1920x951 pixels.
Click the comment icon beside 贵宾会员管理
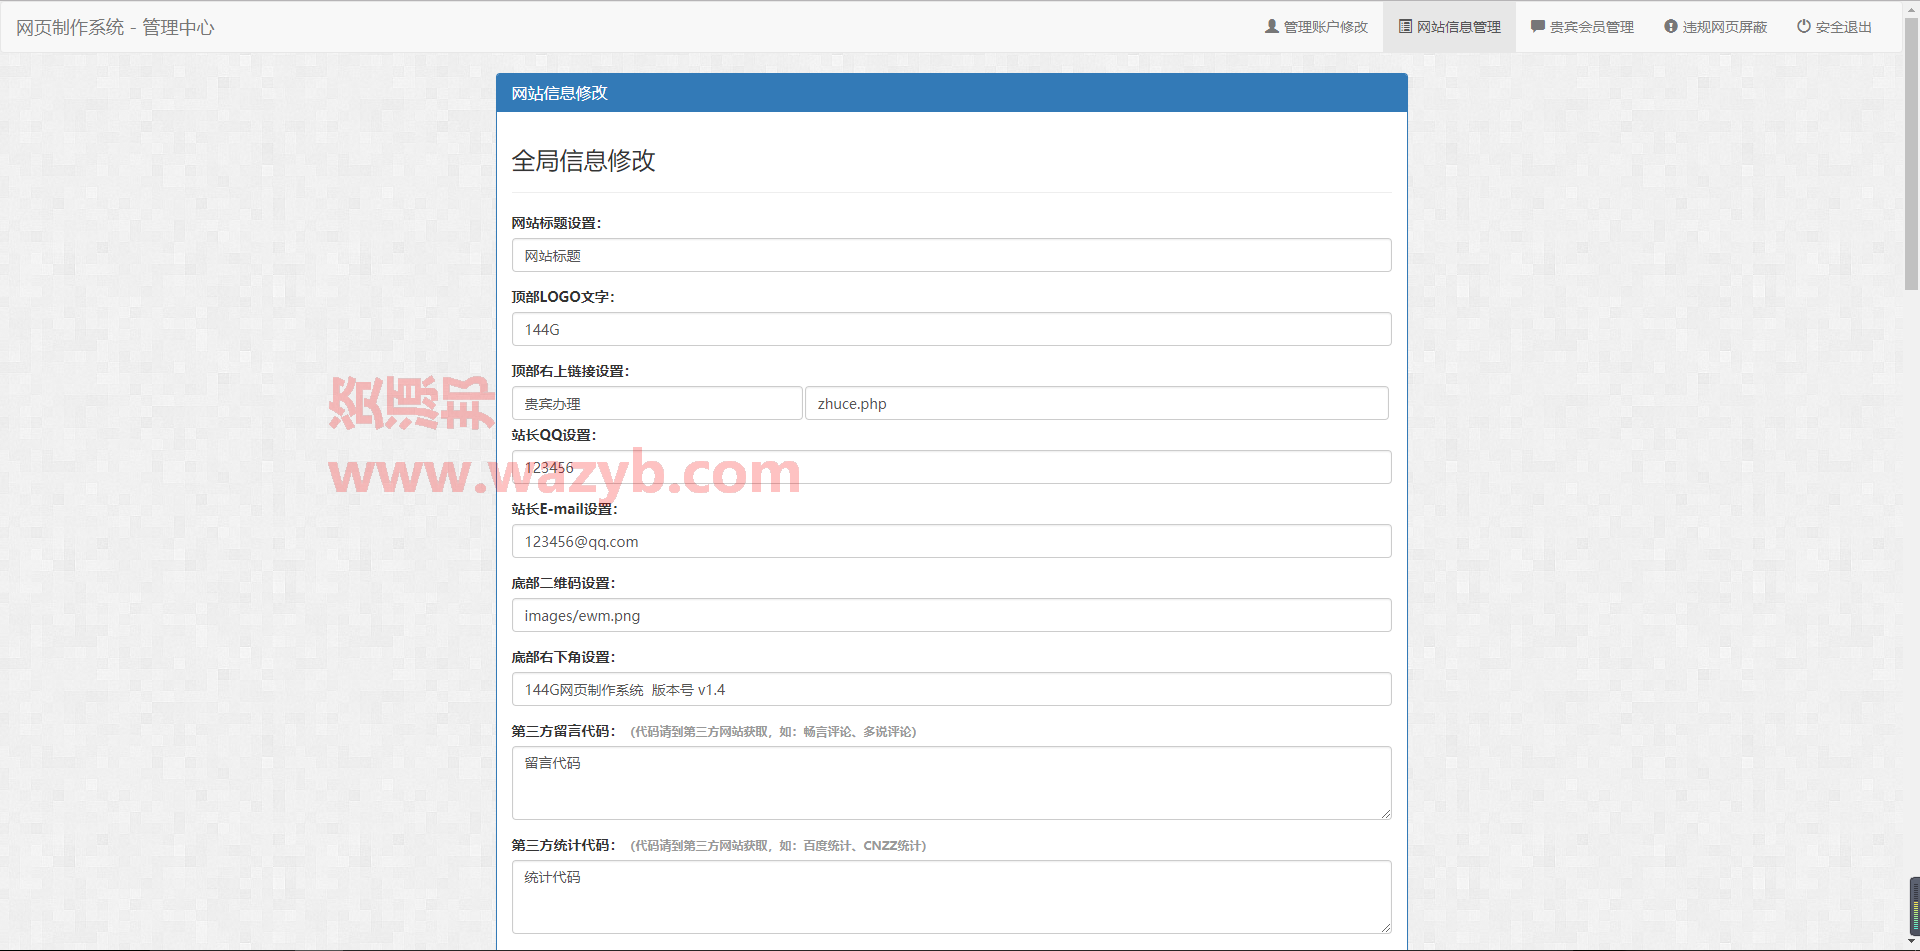(x=1538, y=26)
